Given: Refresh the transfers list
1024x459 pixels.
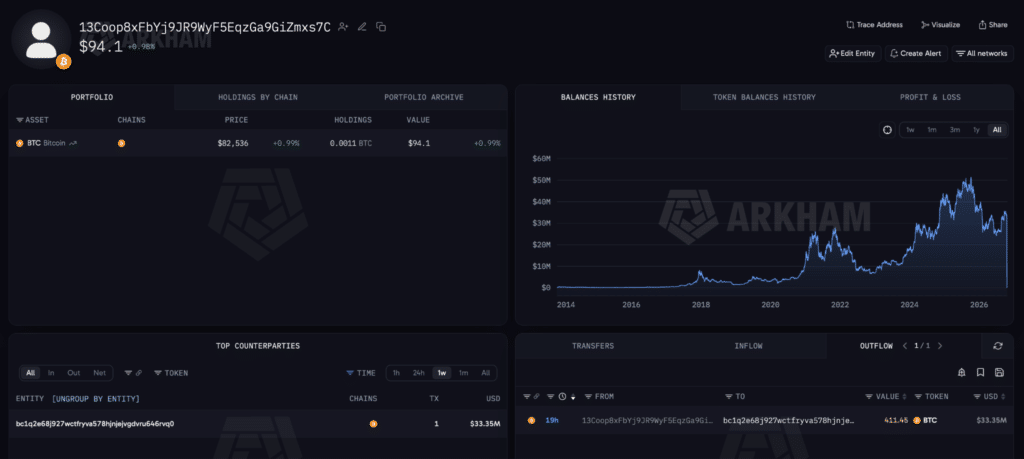Looking at the screenshot, I should point(998,346).
